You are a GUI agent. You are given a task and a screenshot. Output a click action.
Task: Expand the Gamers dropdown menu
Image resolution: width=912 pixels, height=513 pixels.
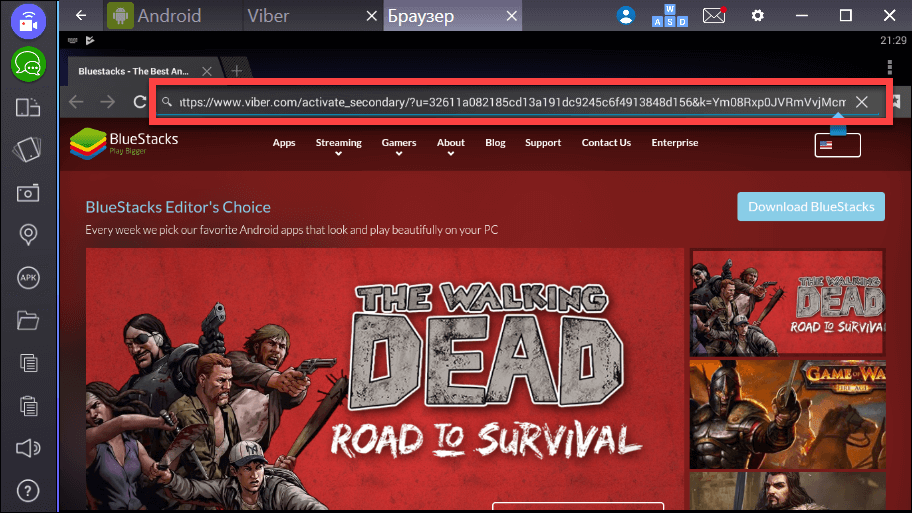click(x=399, y=147)
